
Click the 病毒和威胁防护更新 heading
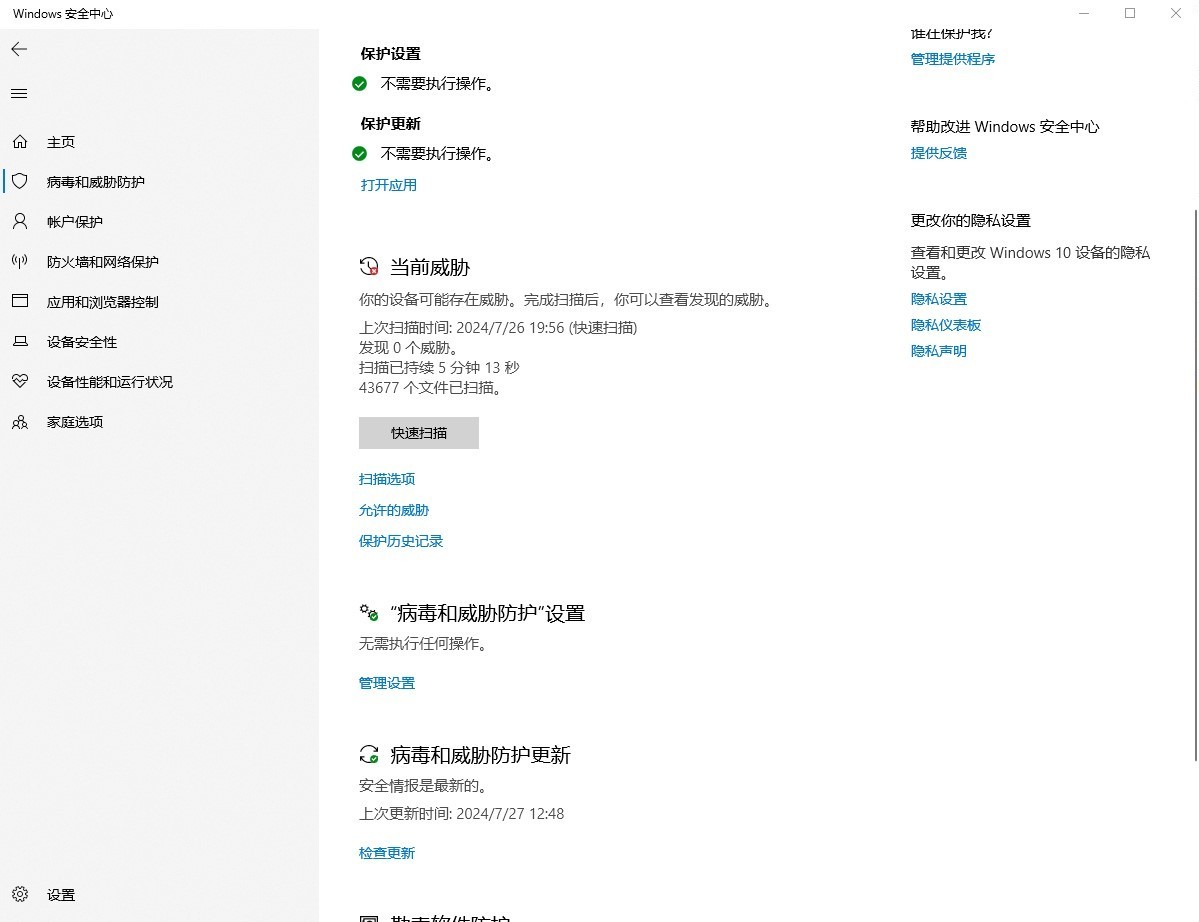tap(480, 755)
